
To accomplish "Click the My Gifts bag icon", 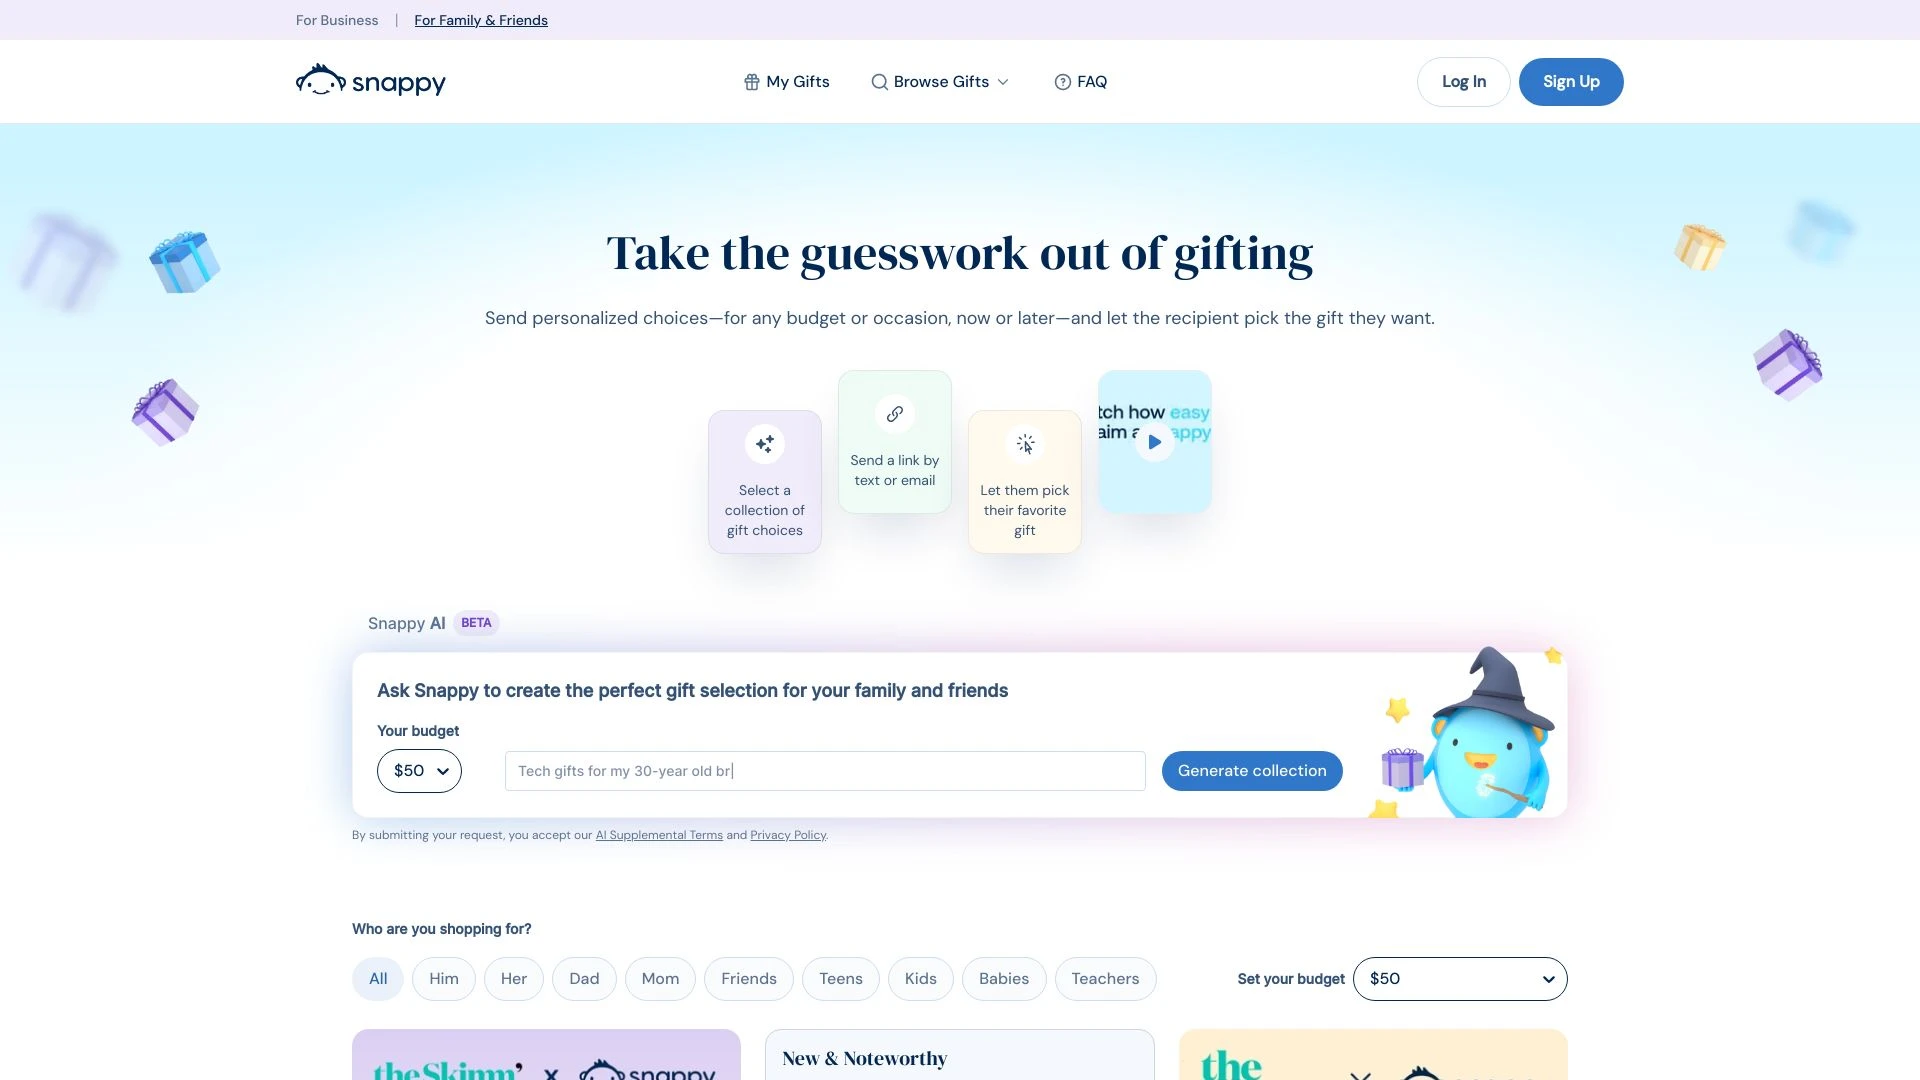I will point(750,80).
